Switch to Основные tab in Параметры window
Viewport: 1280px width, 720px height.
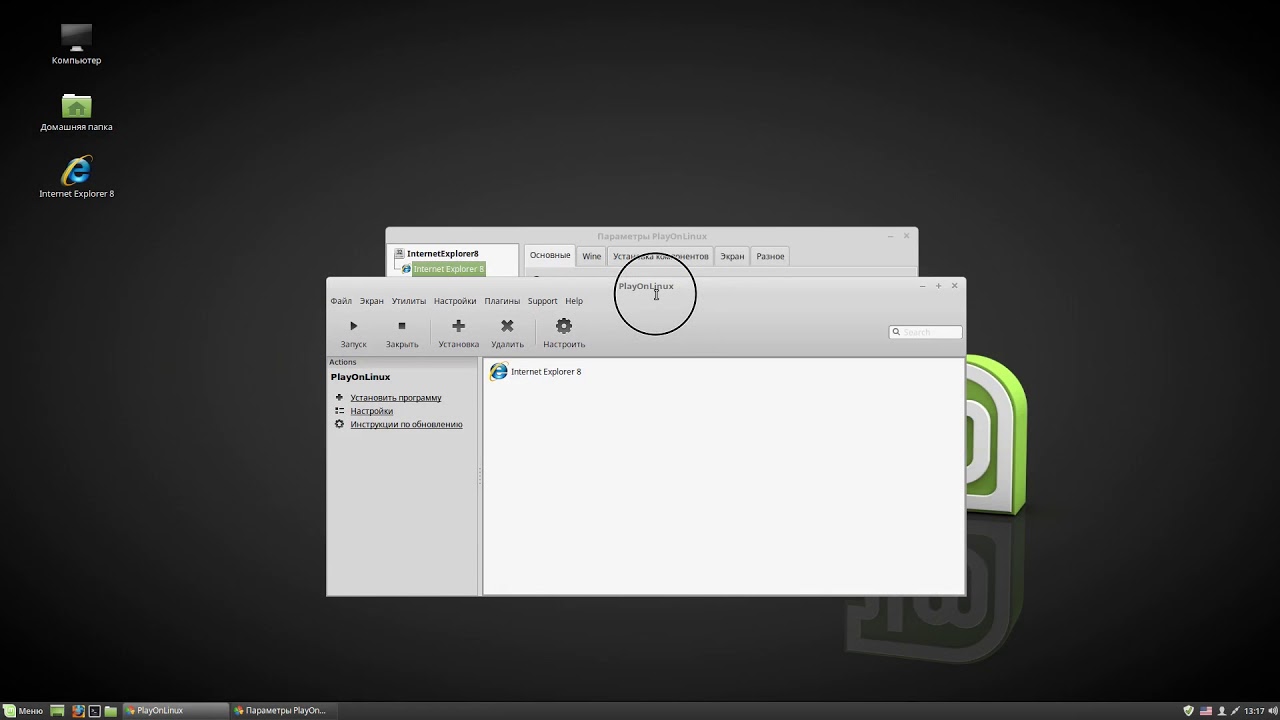pos(550,256)
